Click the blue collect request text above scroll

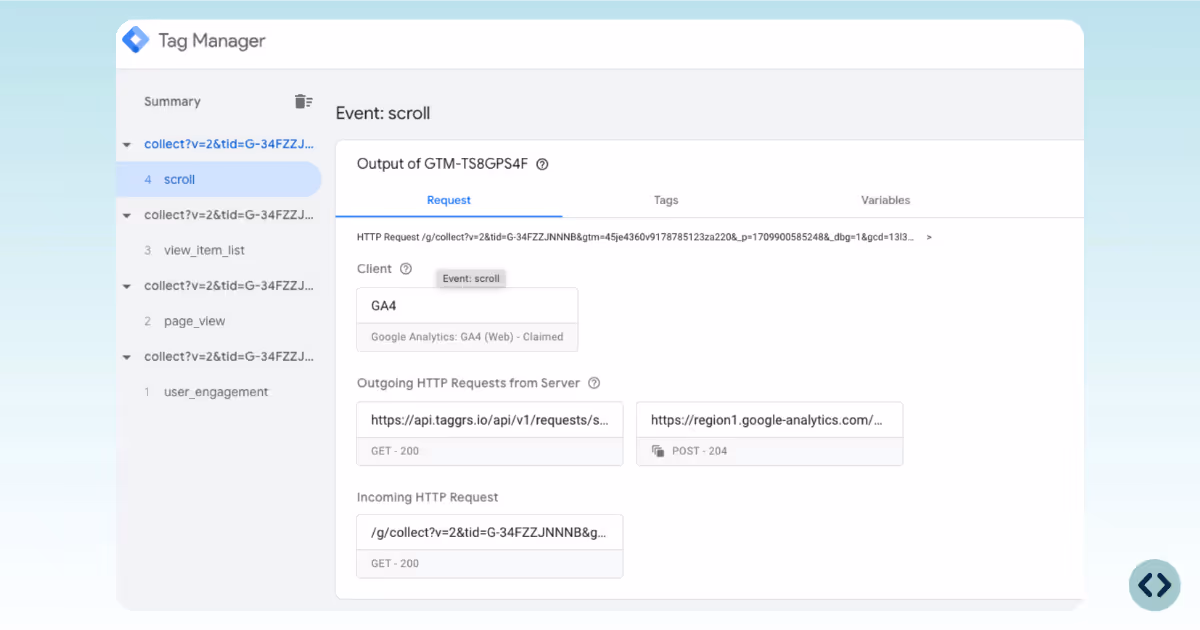pos(230,144)
